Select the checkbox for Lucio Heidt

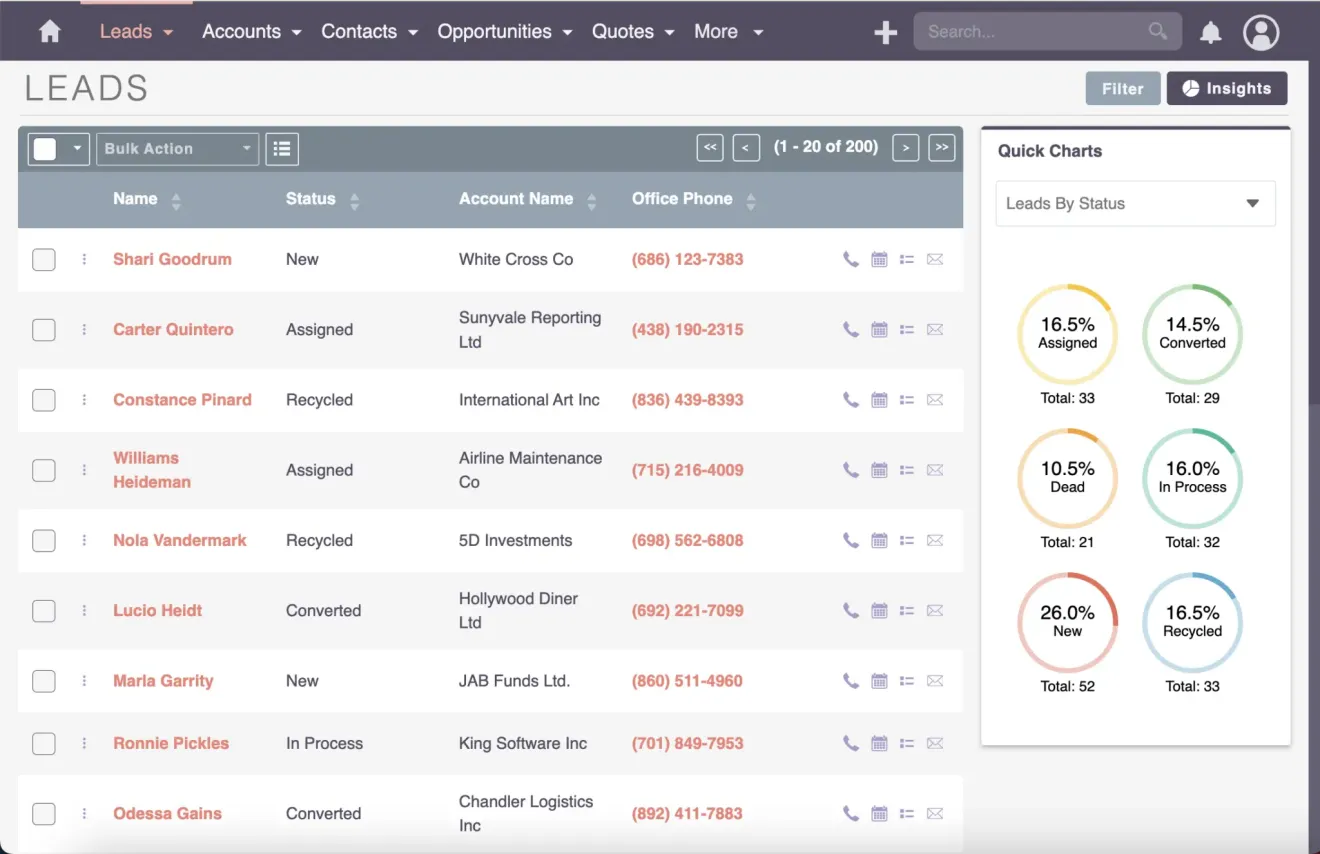click(x=43, y=610)
